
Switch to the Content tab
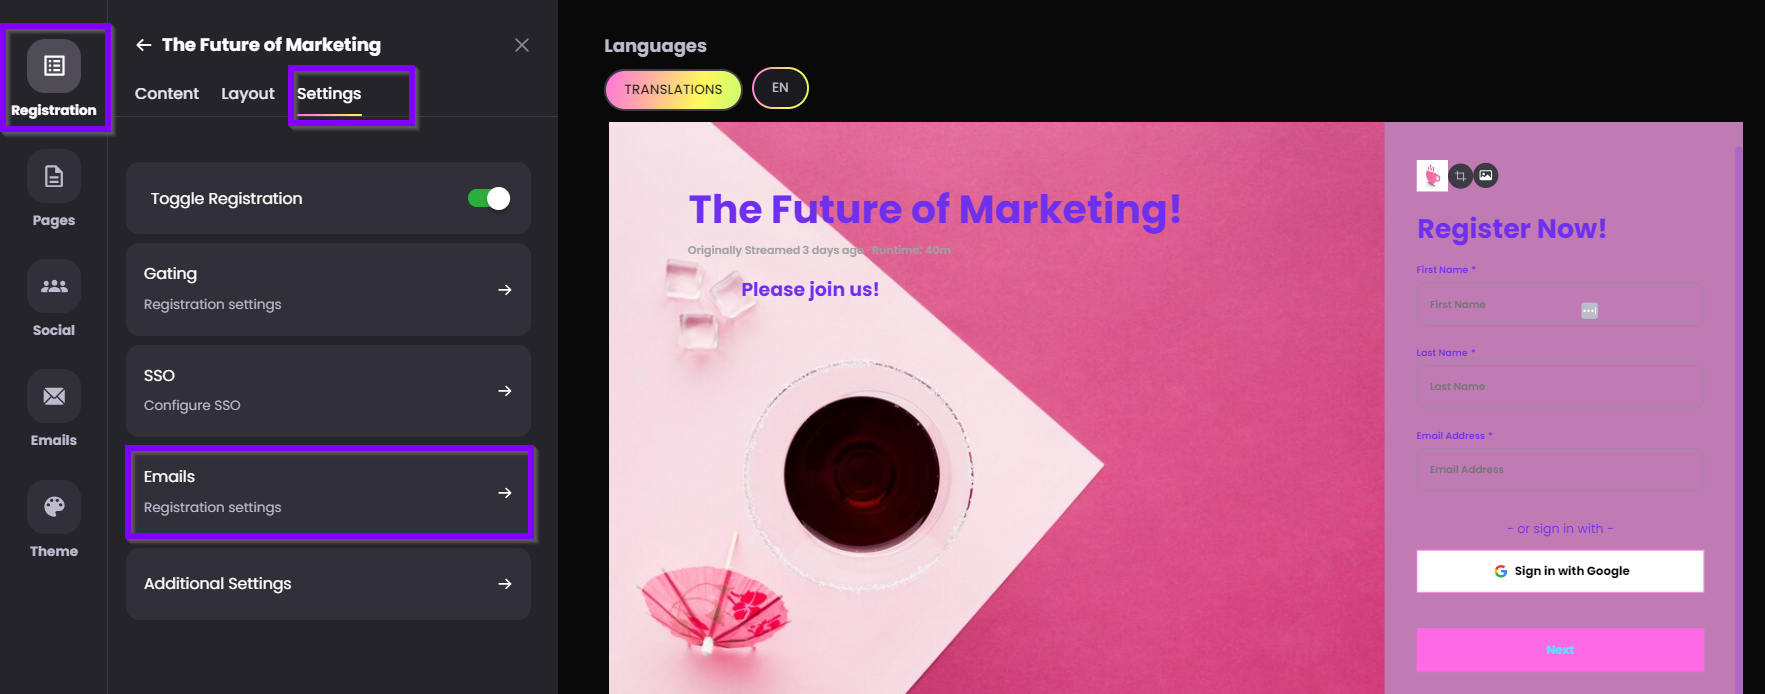pyautogui.click(x=167, y=93)
